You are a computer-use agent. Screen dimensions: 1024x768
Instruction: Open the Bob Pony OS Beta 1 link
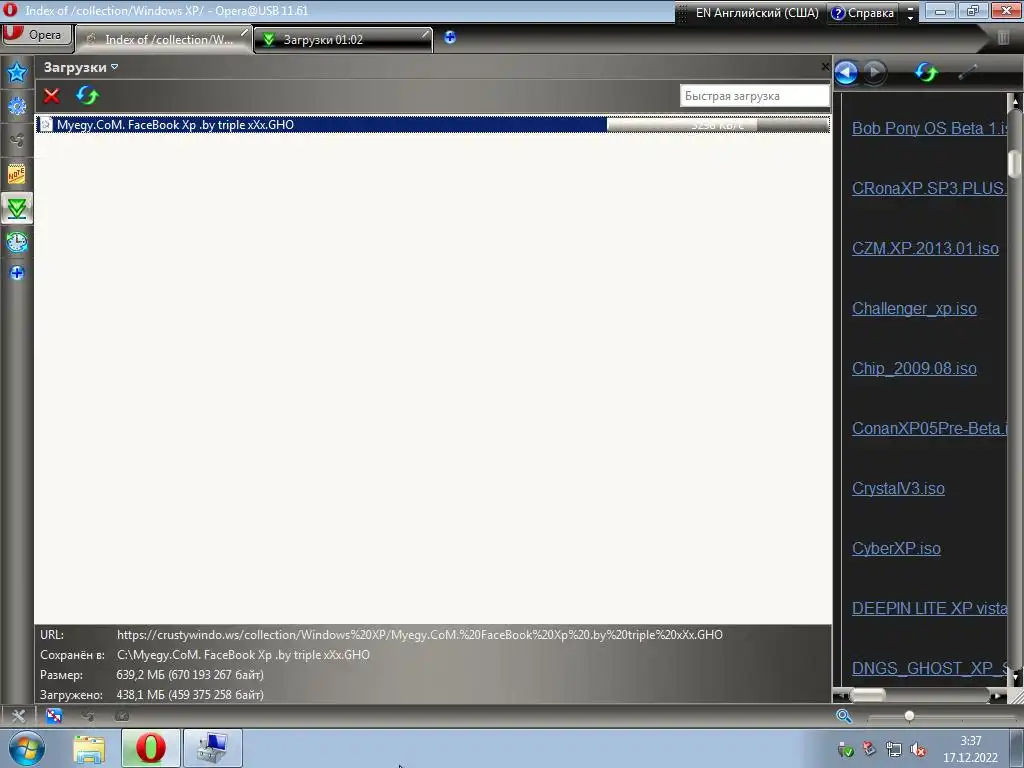pyautogui.click(x=929, y=128)
